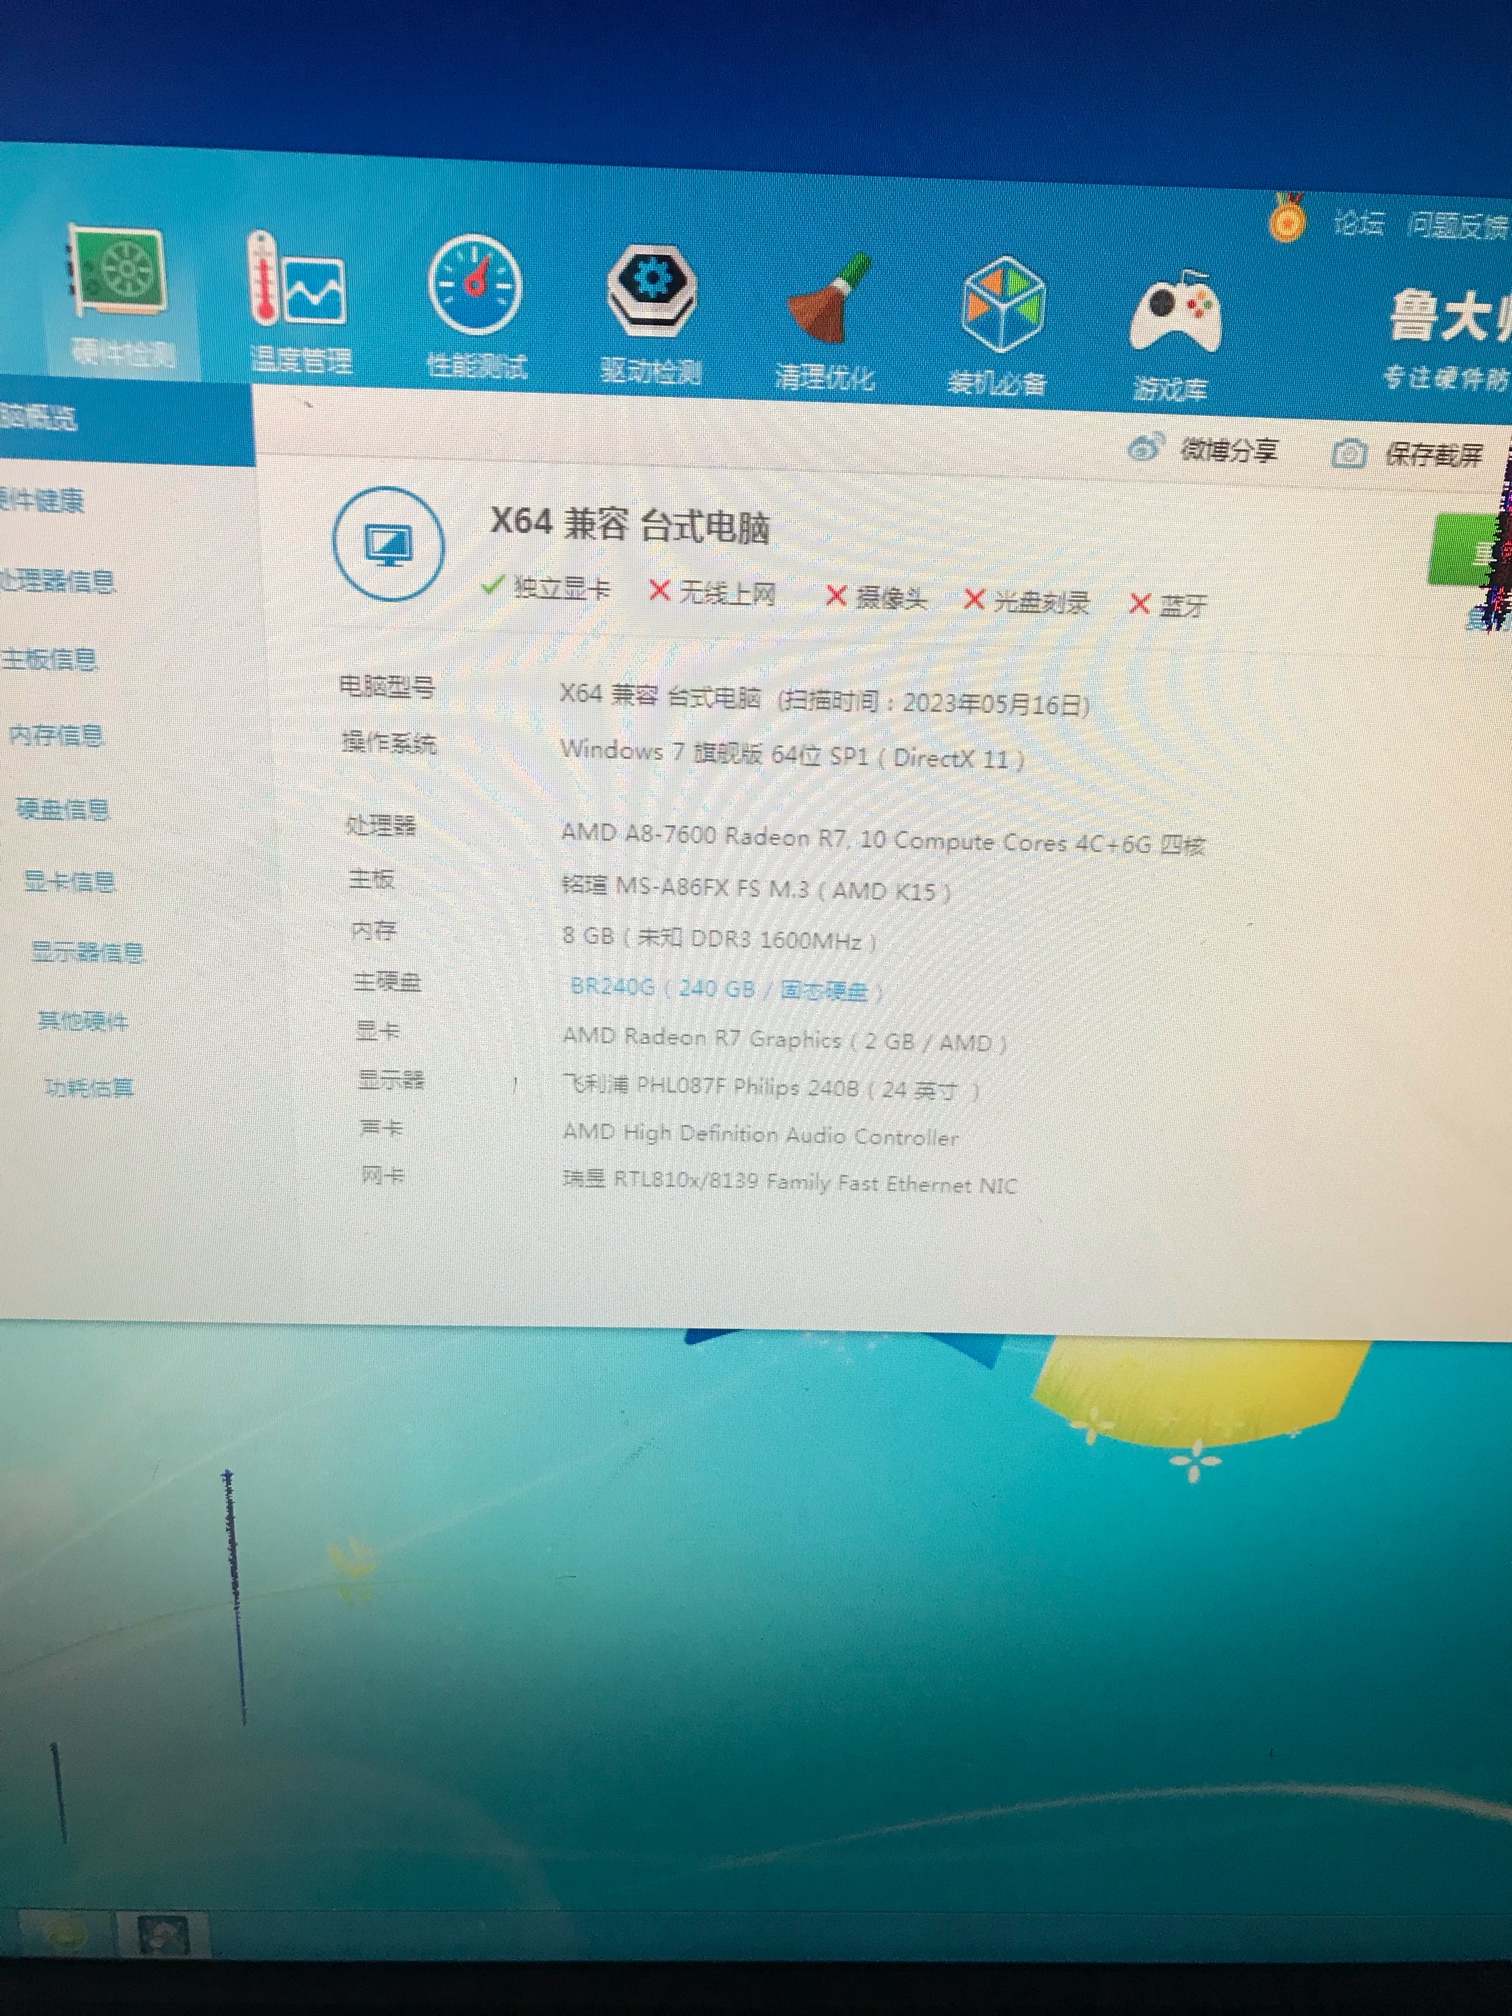
Task: Select 其他硬件 in the sidebar
Action: 83,1021
